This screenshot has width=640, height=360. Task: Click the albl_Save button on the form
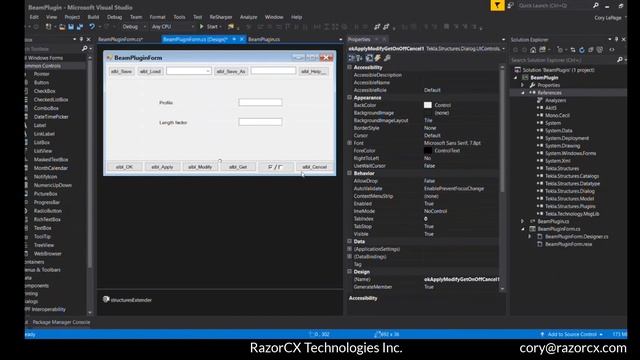coord(122,71)
